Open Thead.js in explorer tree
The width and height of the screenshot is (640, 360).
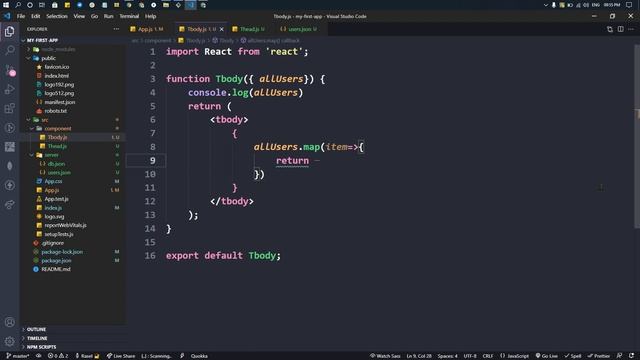click(x=57, y=146)
